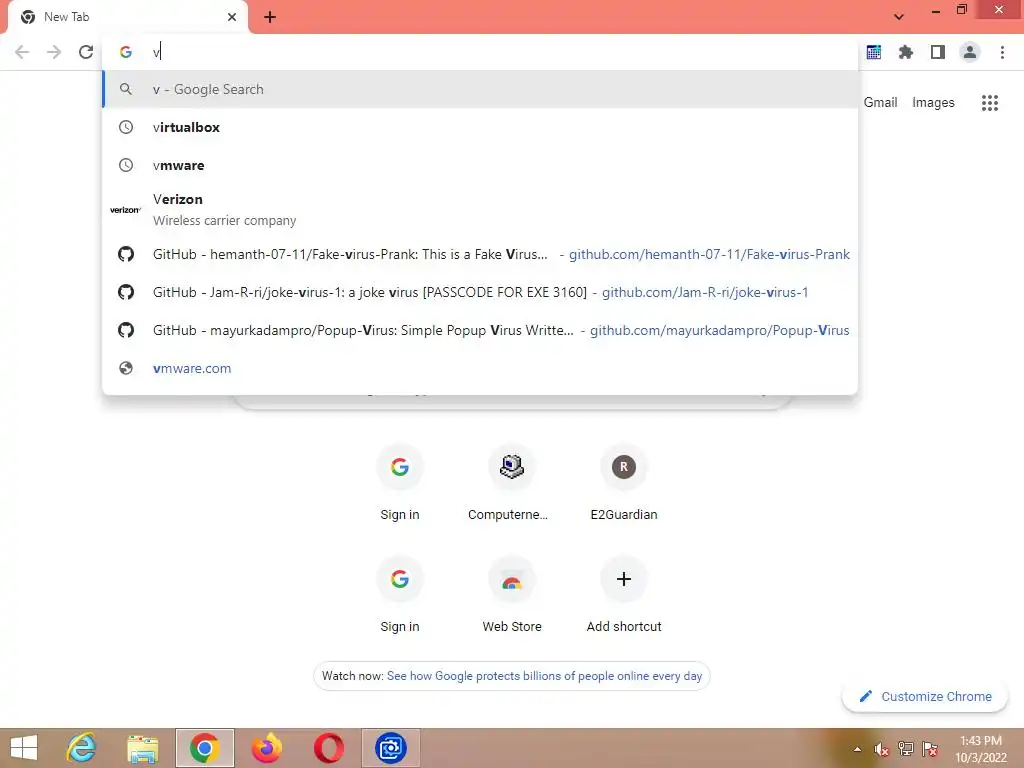
Task: Select the New Tab tab
Action: [127, 17]
